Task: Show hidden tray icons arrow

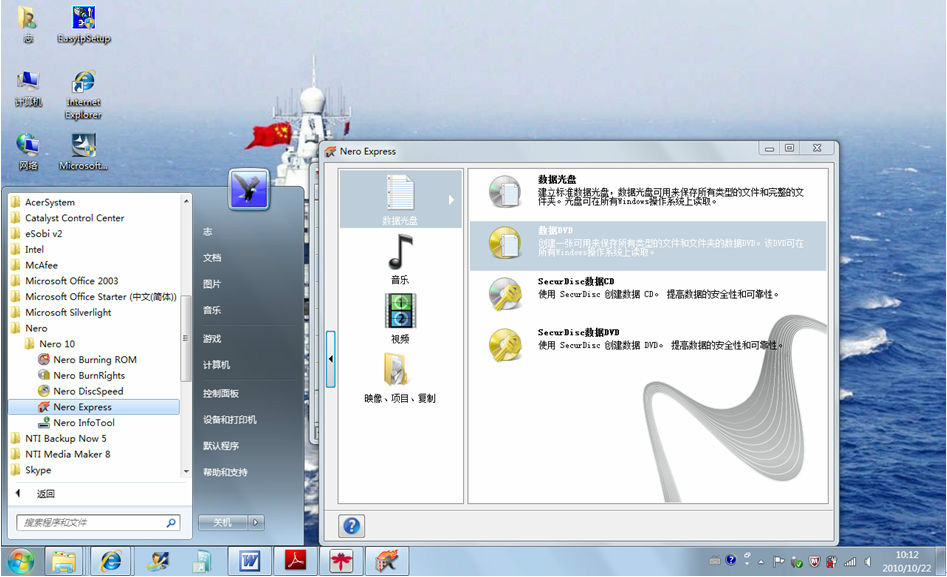Action: point(761,562)
